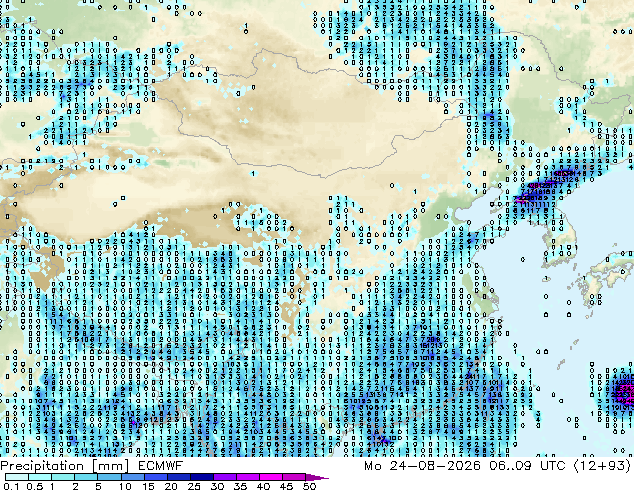Click the legend value '10'

124,486
